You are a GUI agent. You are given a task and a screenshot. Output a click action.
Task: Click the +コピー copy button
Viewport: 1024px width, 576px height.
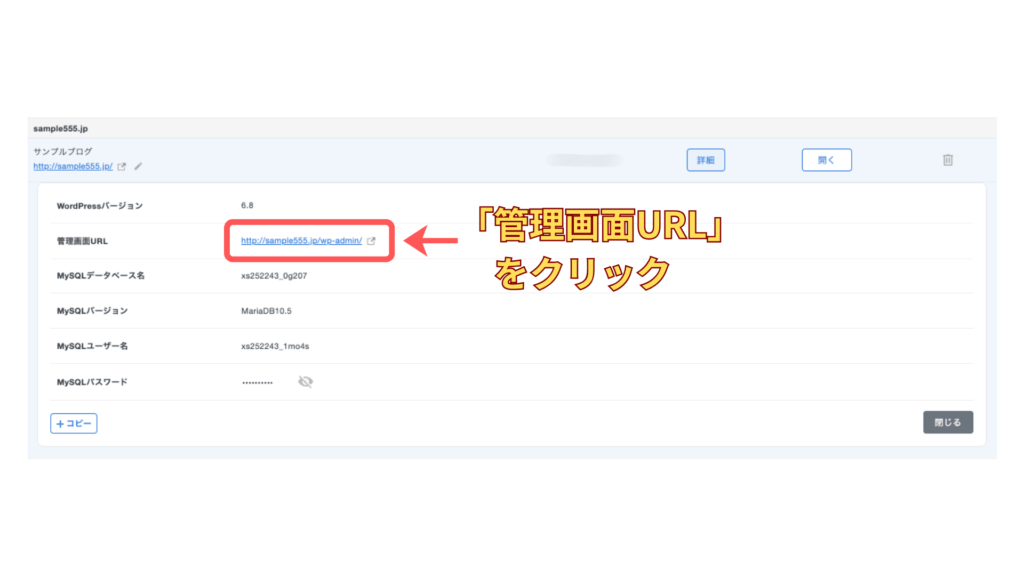74,423
